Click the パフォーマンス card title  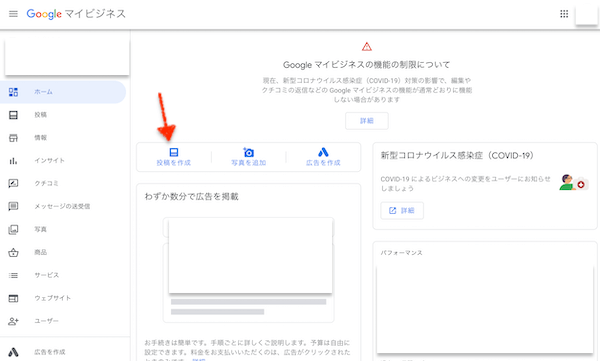(x=401, y=253)
